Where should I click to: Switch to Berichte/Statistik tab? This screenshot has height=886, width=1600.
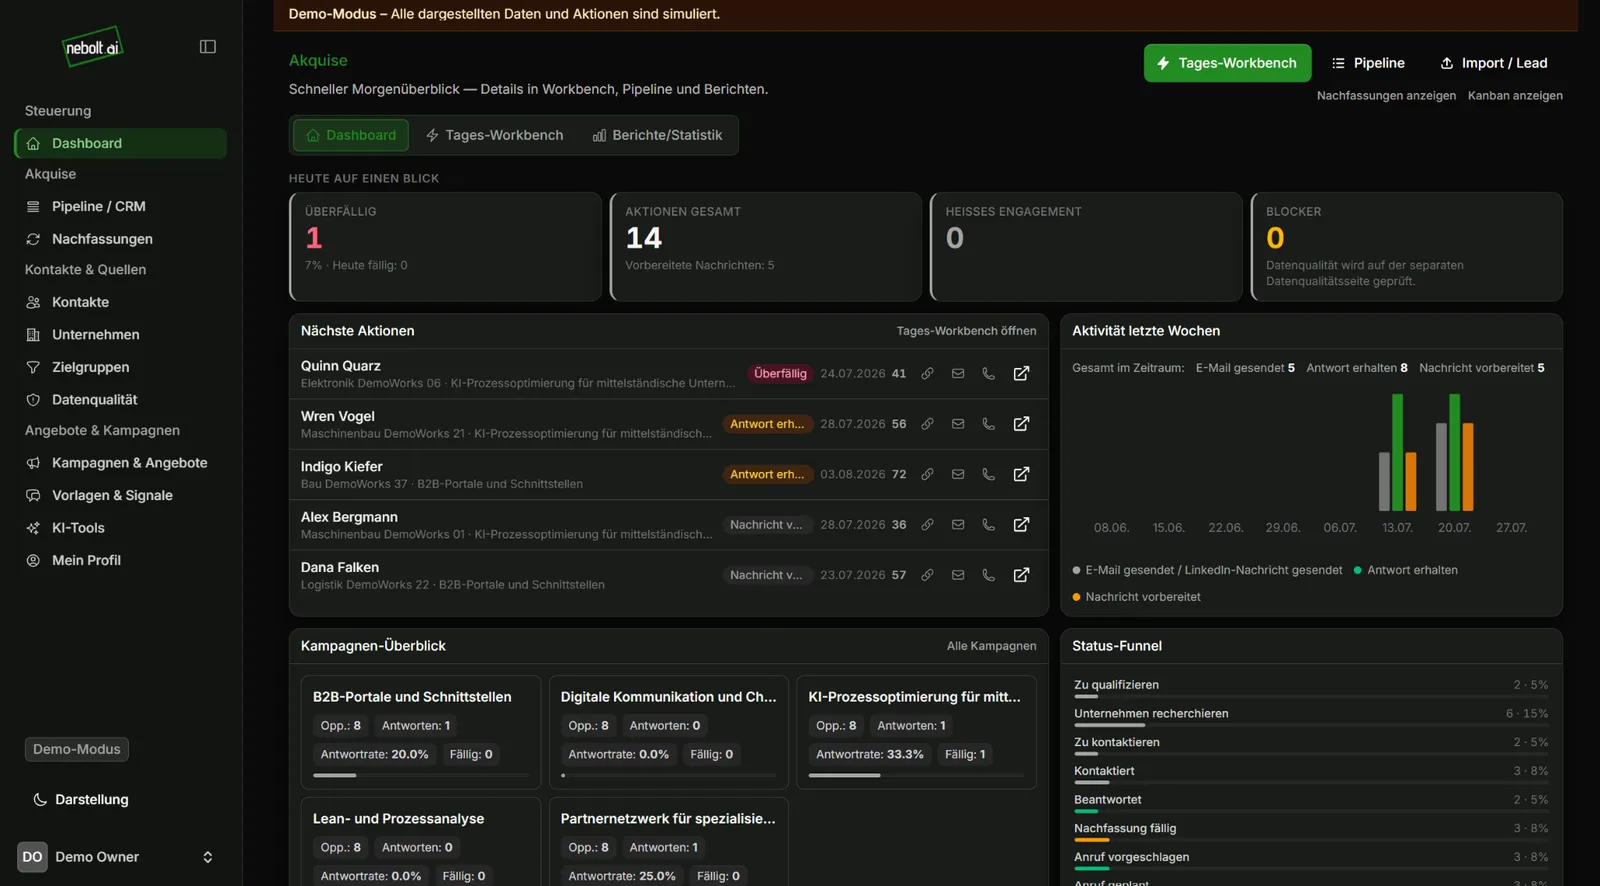pyautogui.click(x=657, y=135)
